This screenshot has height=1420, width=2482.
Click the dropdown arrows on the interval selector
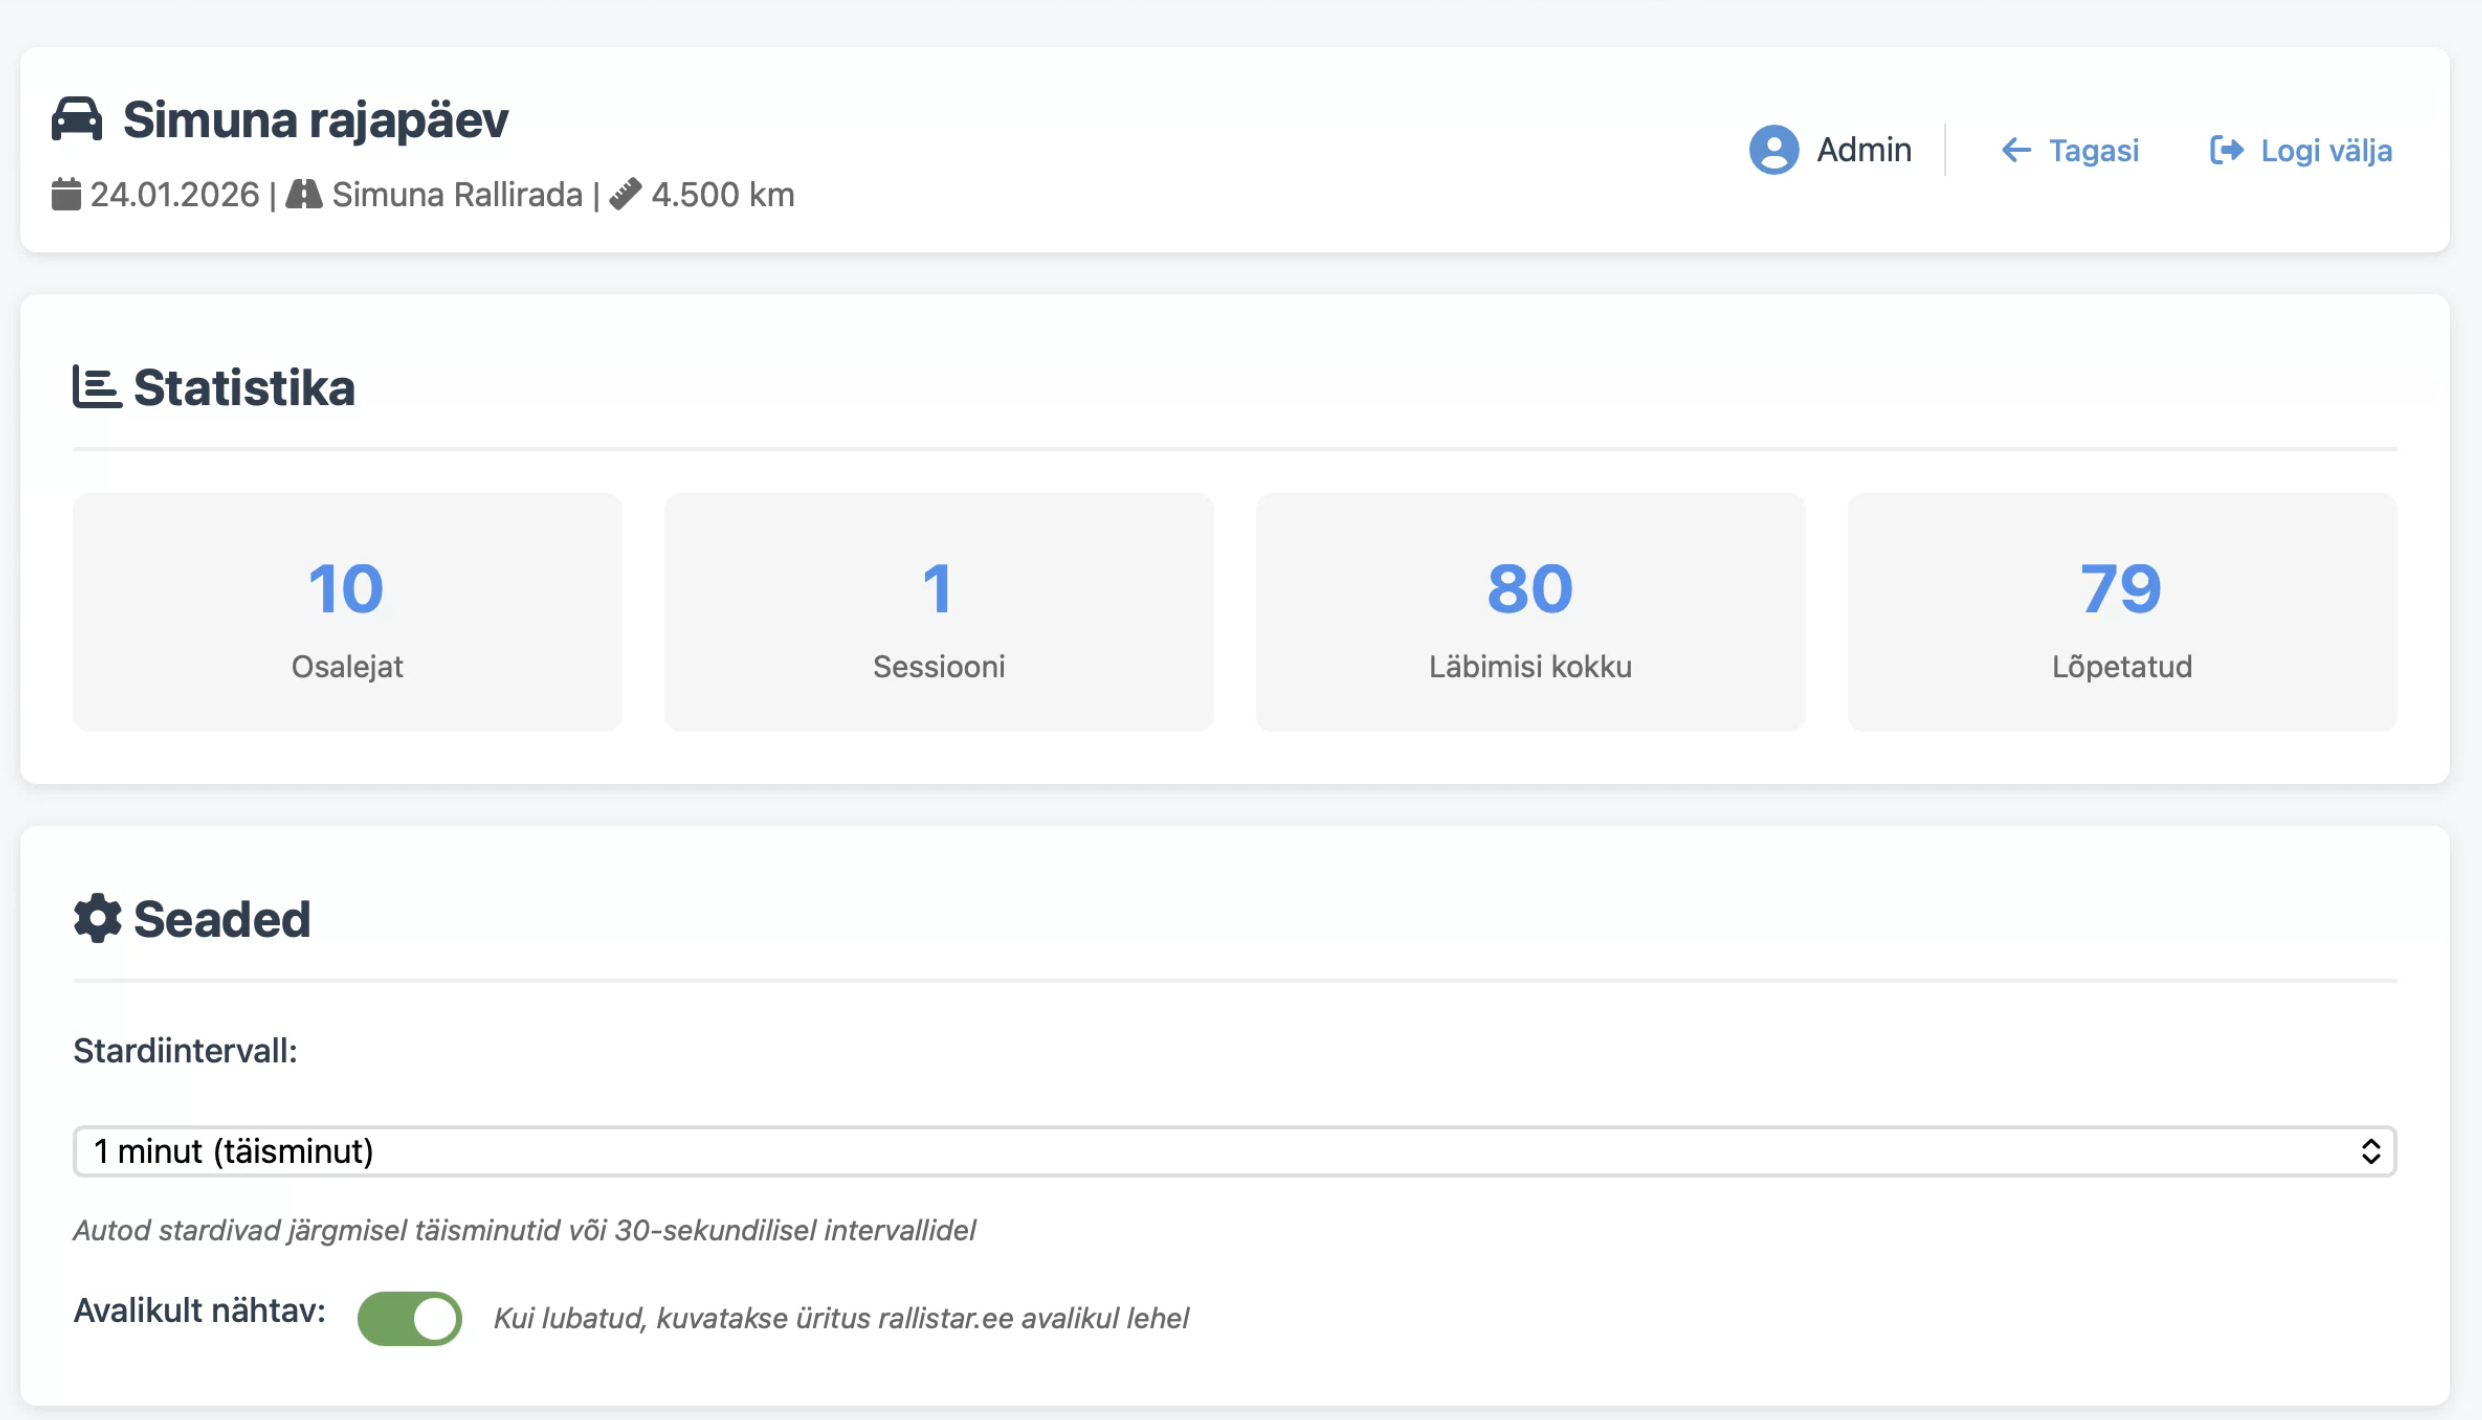coord(2370,1151)
